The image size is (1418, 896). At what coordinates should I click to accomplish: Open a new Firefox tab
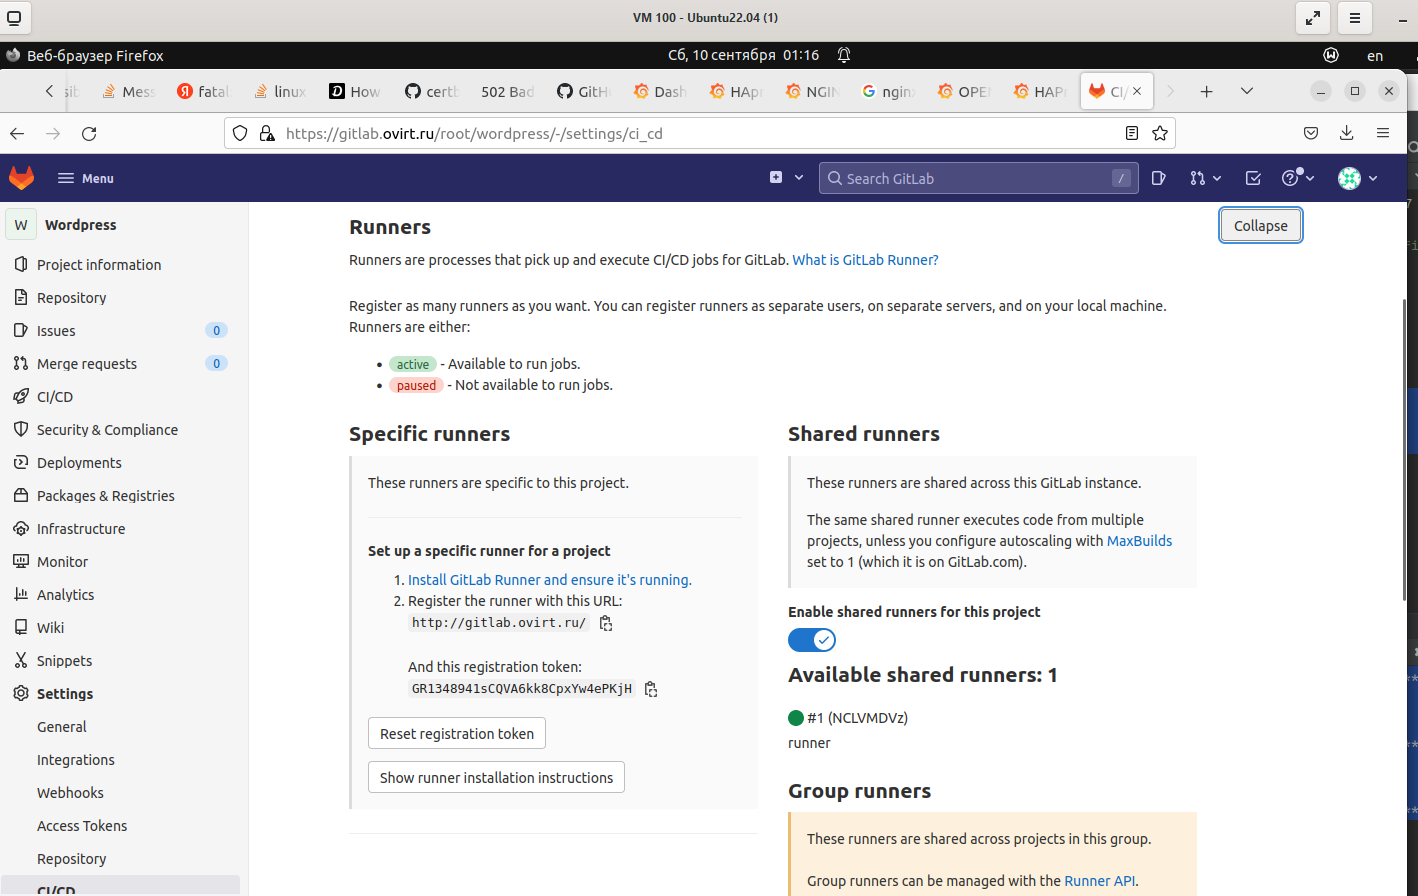point(1207,91)
